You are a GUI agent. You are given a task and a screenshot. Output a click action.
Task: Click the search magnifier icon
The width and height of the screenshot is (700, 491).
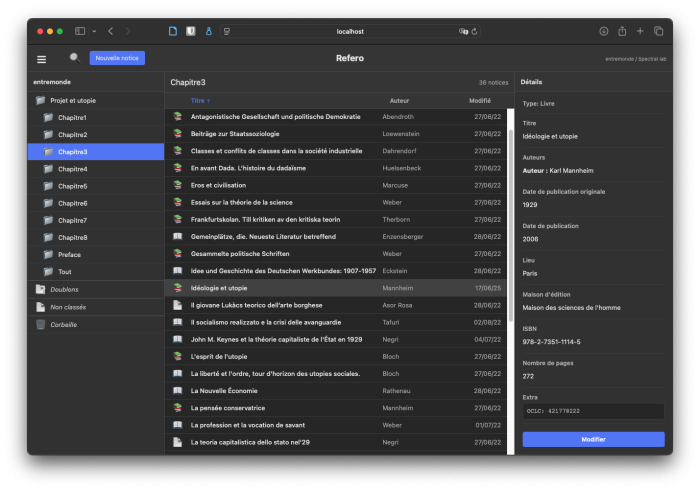click(x=74, y=58)
